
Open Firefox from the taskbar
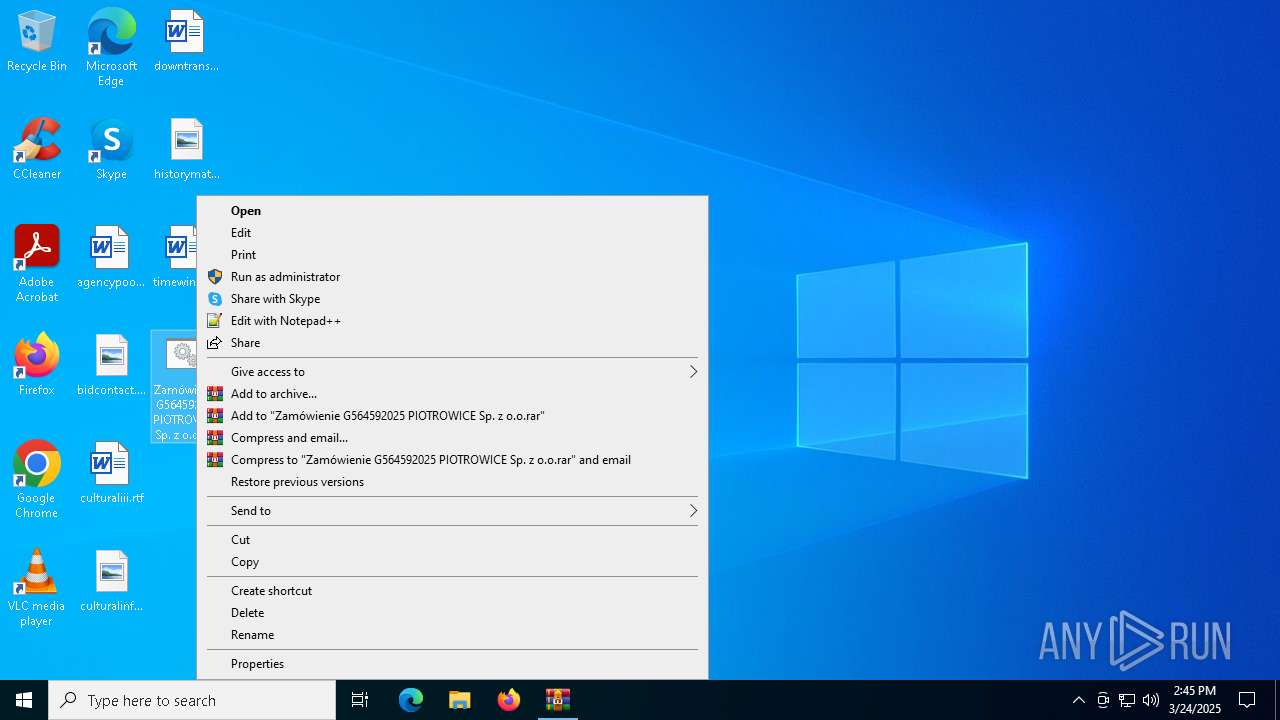coord(509,700)
